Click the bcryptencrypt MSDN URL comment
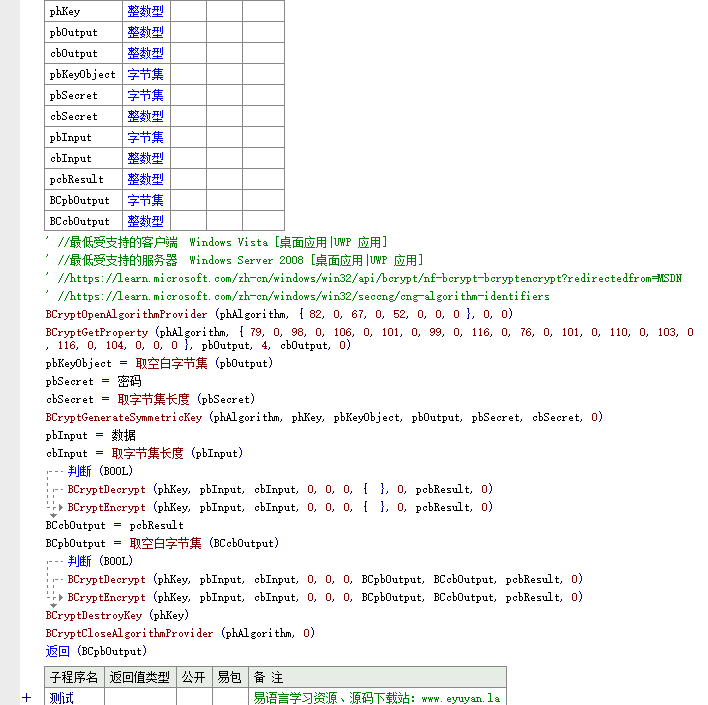 pyautogui.click(x=363, y=278)
